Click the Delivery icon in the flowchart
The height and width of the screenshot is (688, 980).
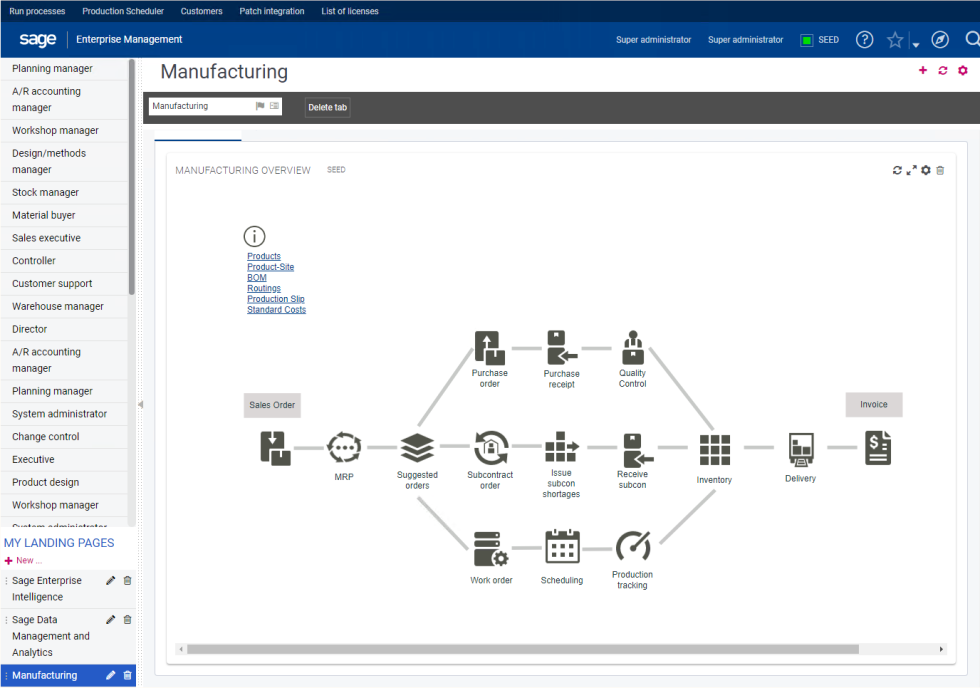tap(800, 450)
